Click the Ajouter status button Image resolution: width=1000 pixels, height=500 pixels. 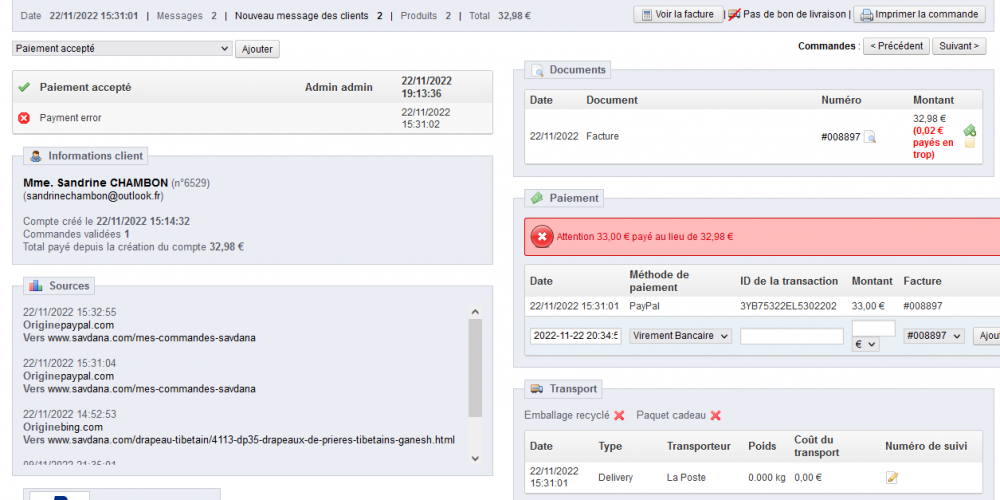pos(258,49)
